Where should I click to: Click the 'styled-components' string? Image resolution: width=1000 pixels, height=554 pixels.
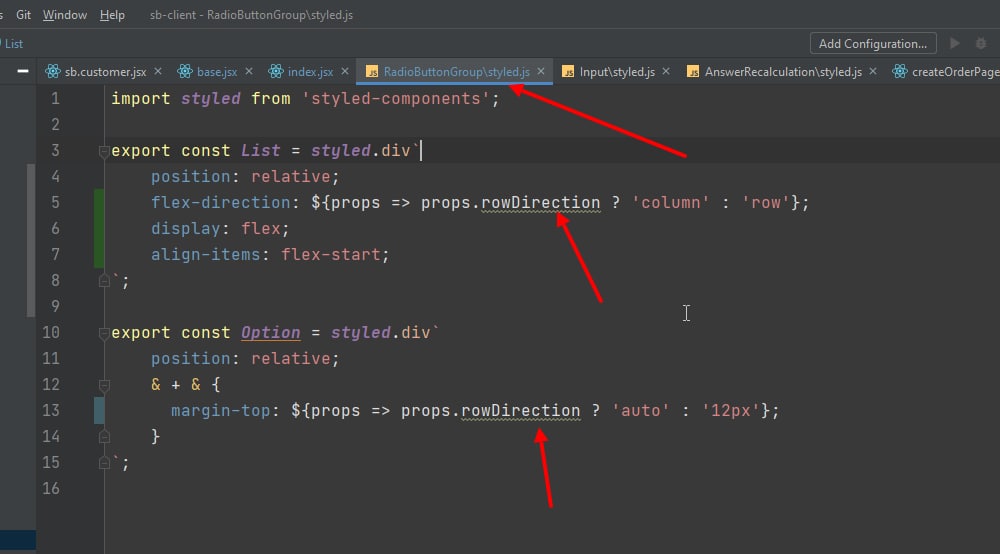395,99
